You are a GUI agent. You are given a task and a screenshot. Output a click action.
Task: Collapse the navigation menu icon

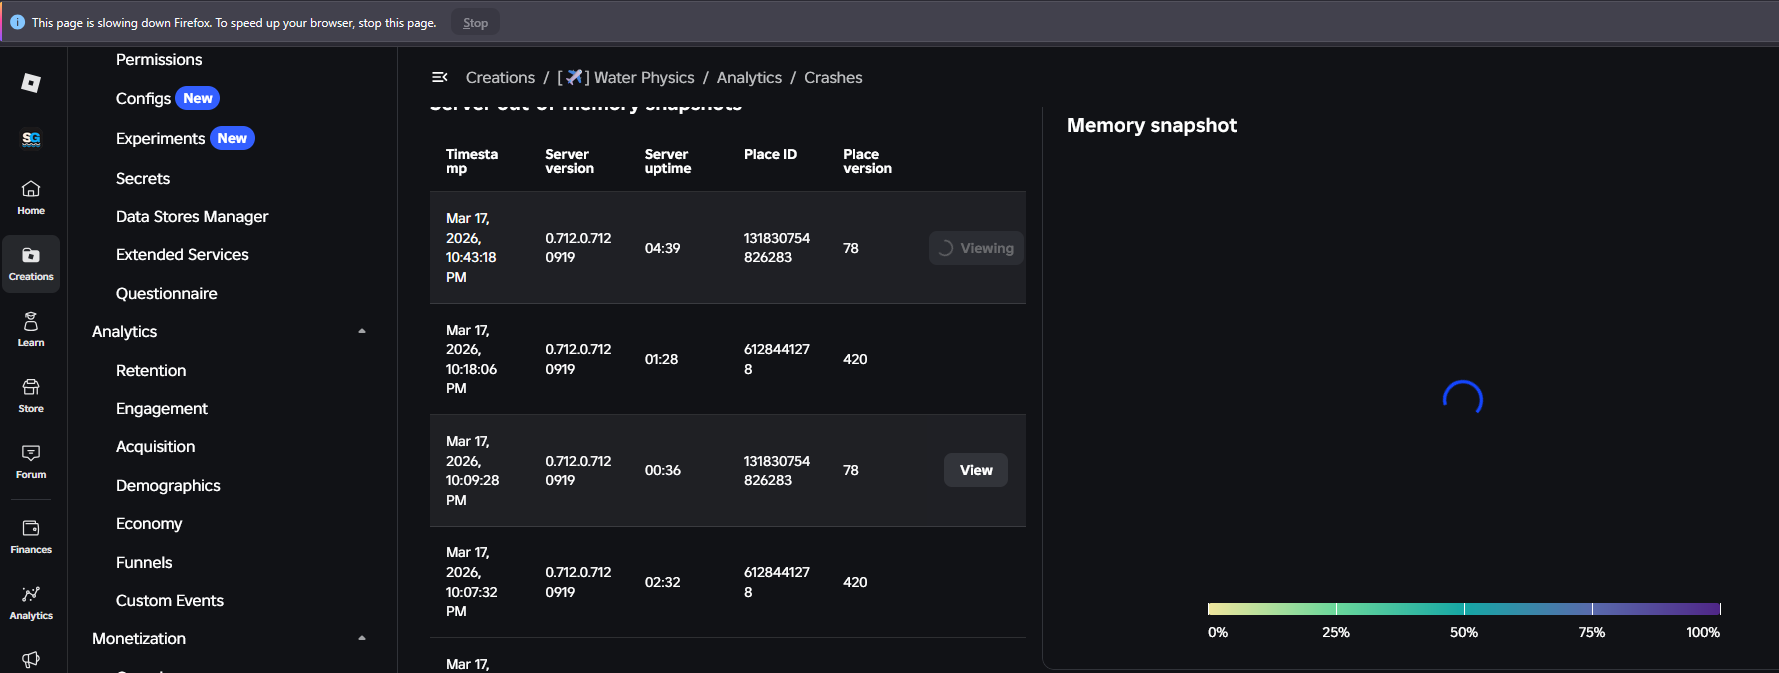[x=439, y=77]
